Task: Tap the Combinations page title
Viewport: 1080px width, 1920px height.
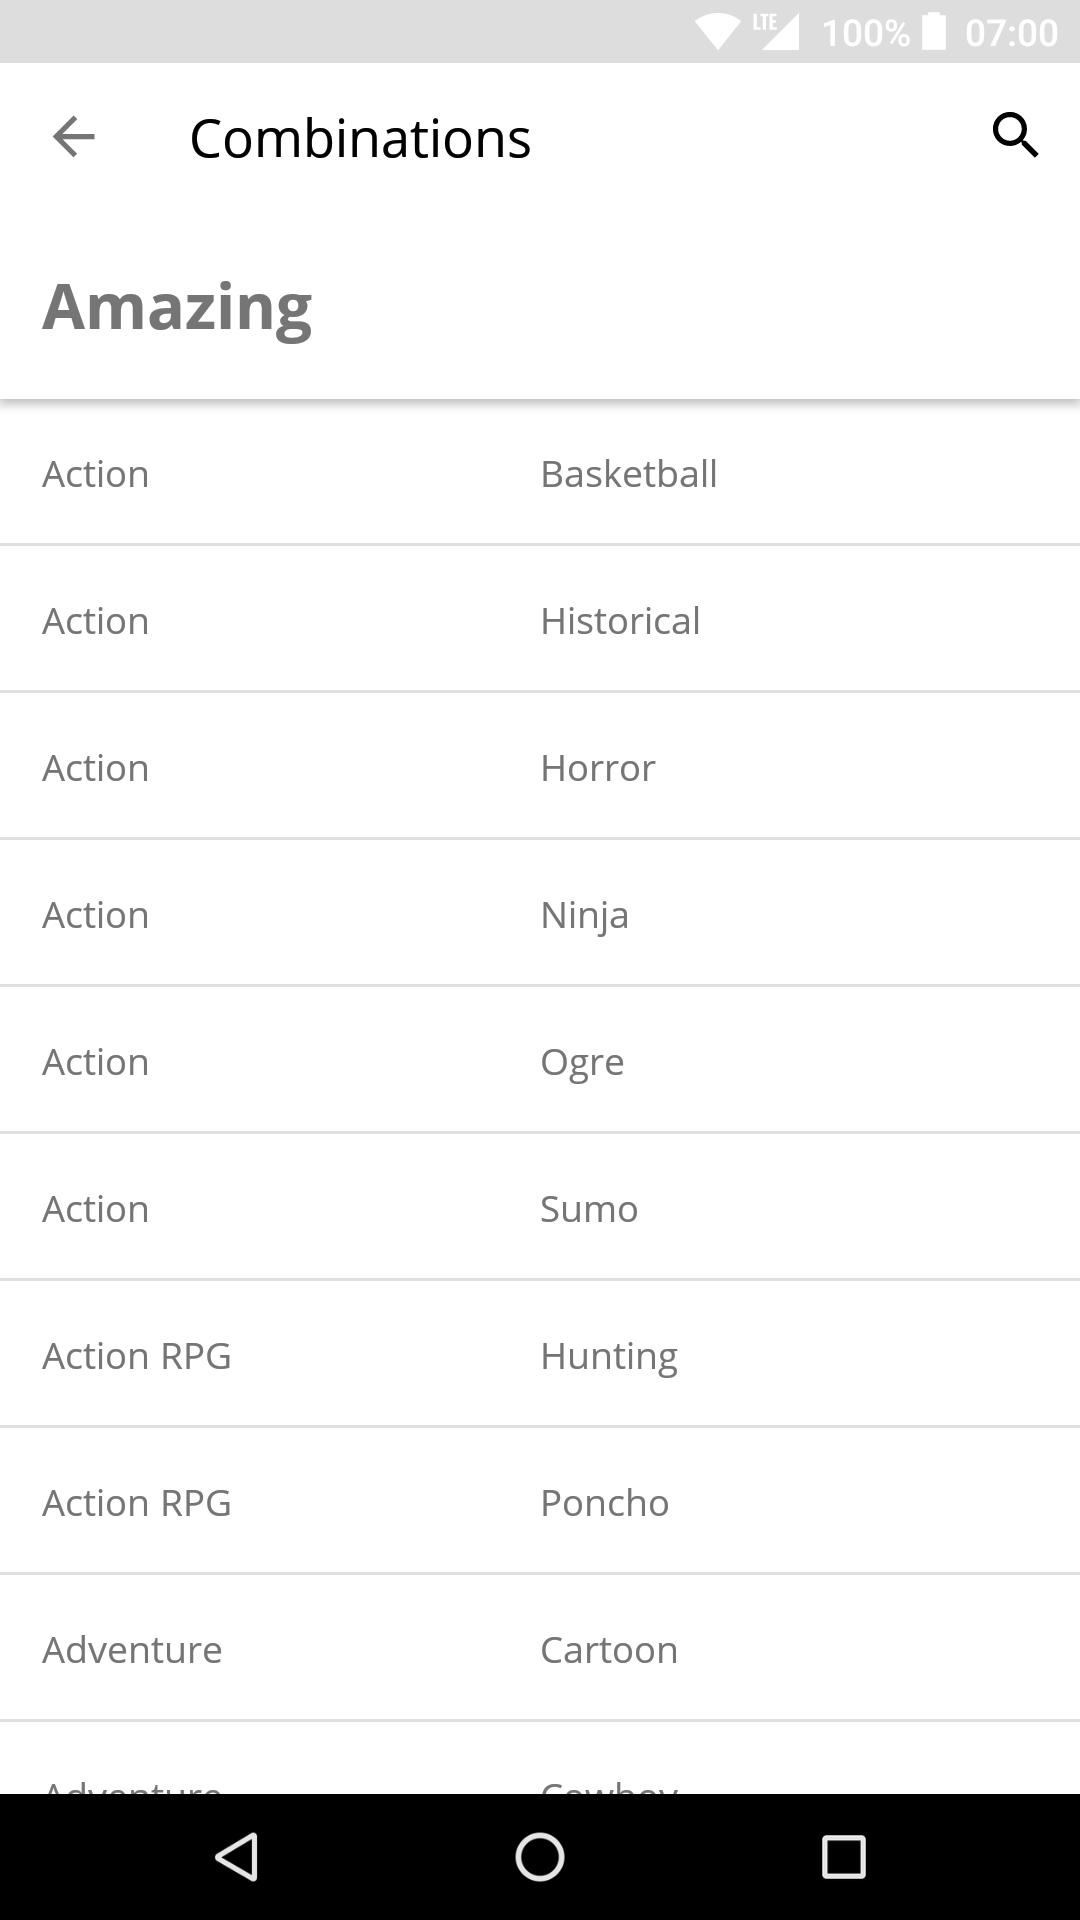Action: 360,138
